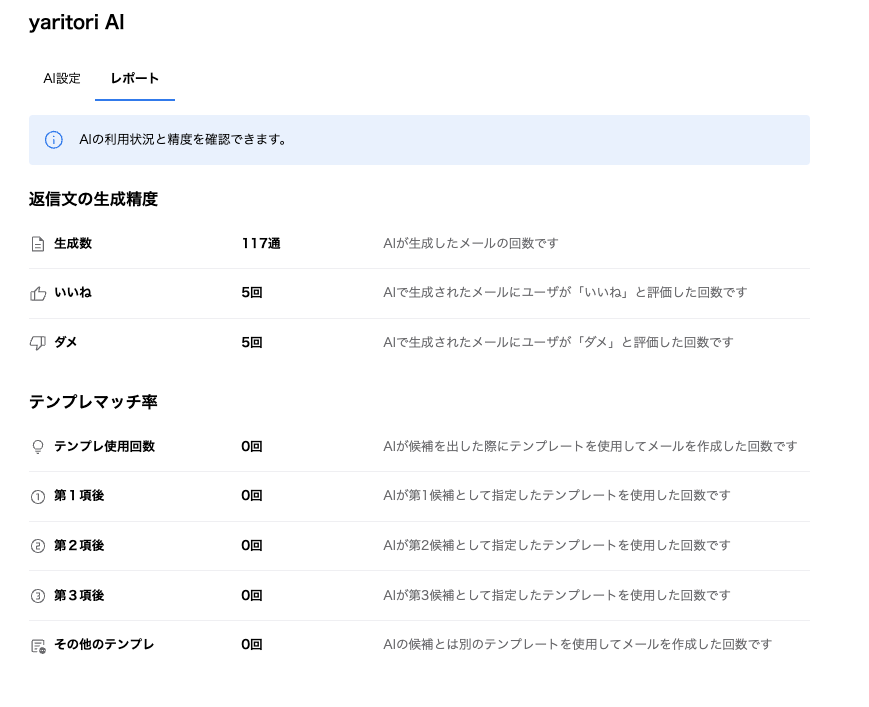Click the 117通 generated count value
This screenshot has width=869, height=707.
(x=260, y=243)
